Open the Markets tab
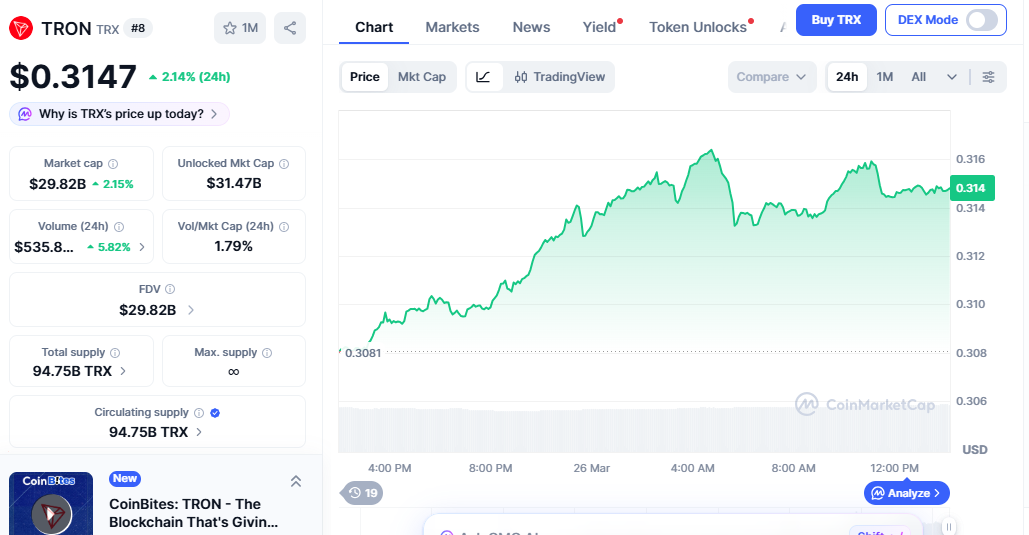The image size is (1029, 535). [x=452, y=28]
